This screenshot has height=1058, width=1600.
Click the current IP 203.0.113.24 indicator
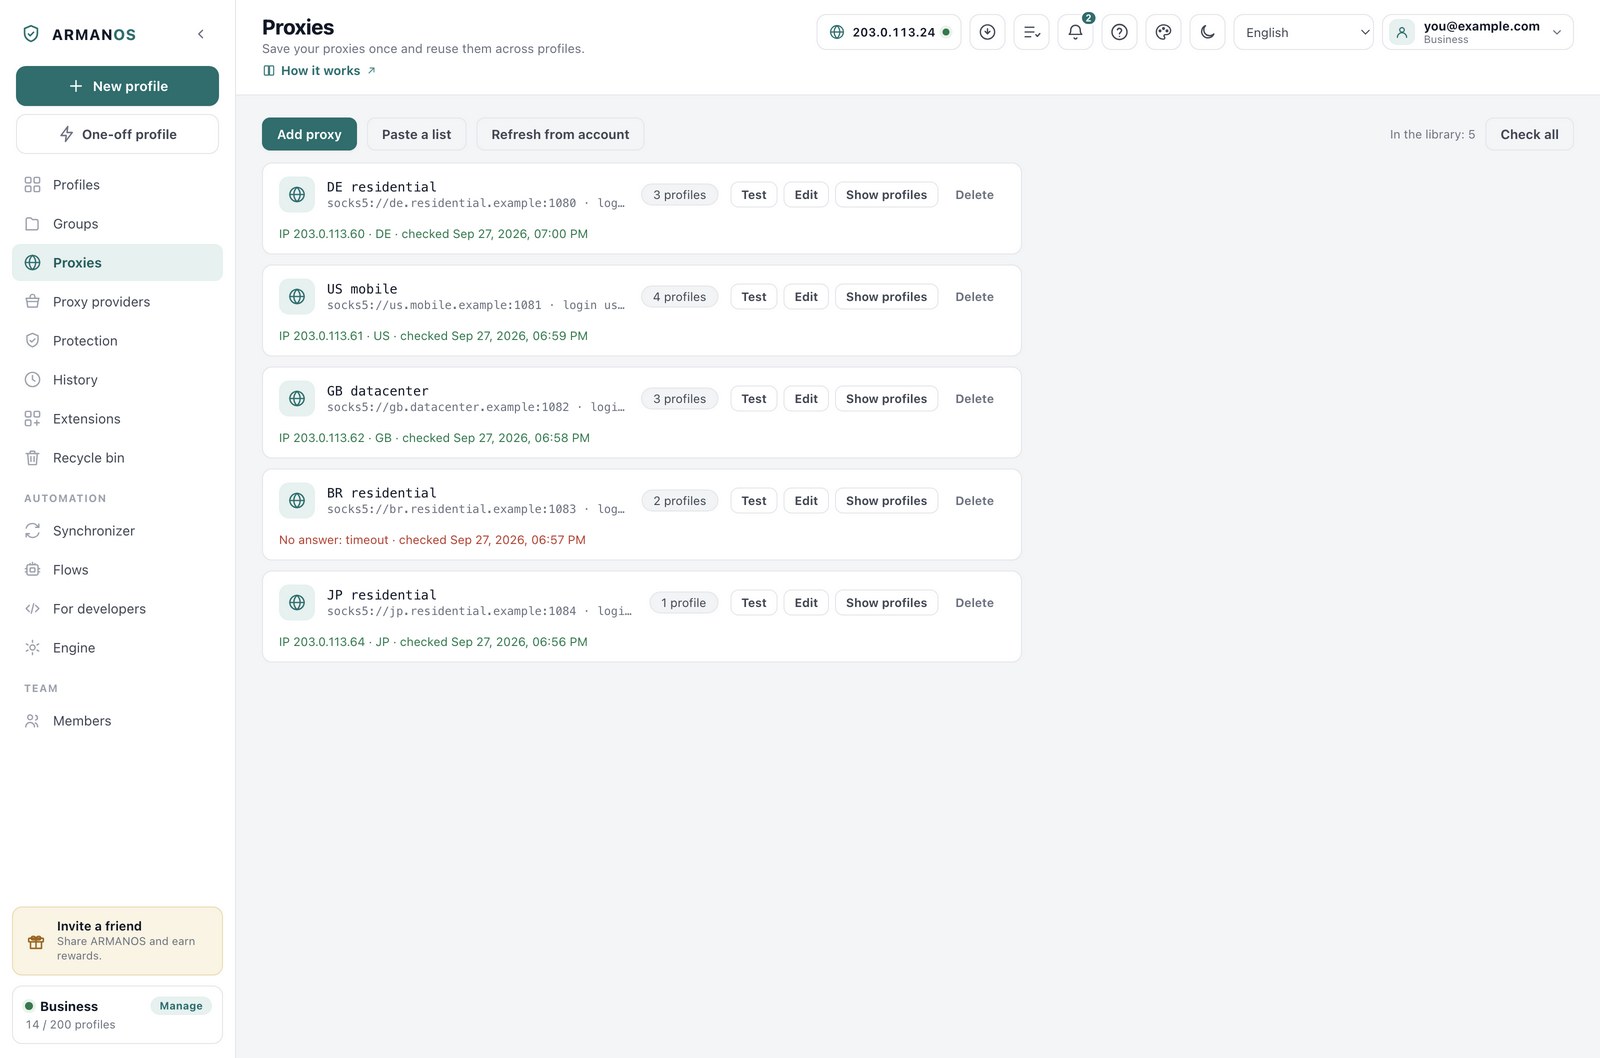889,32
